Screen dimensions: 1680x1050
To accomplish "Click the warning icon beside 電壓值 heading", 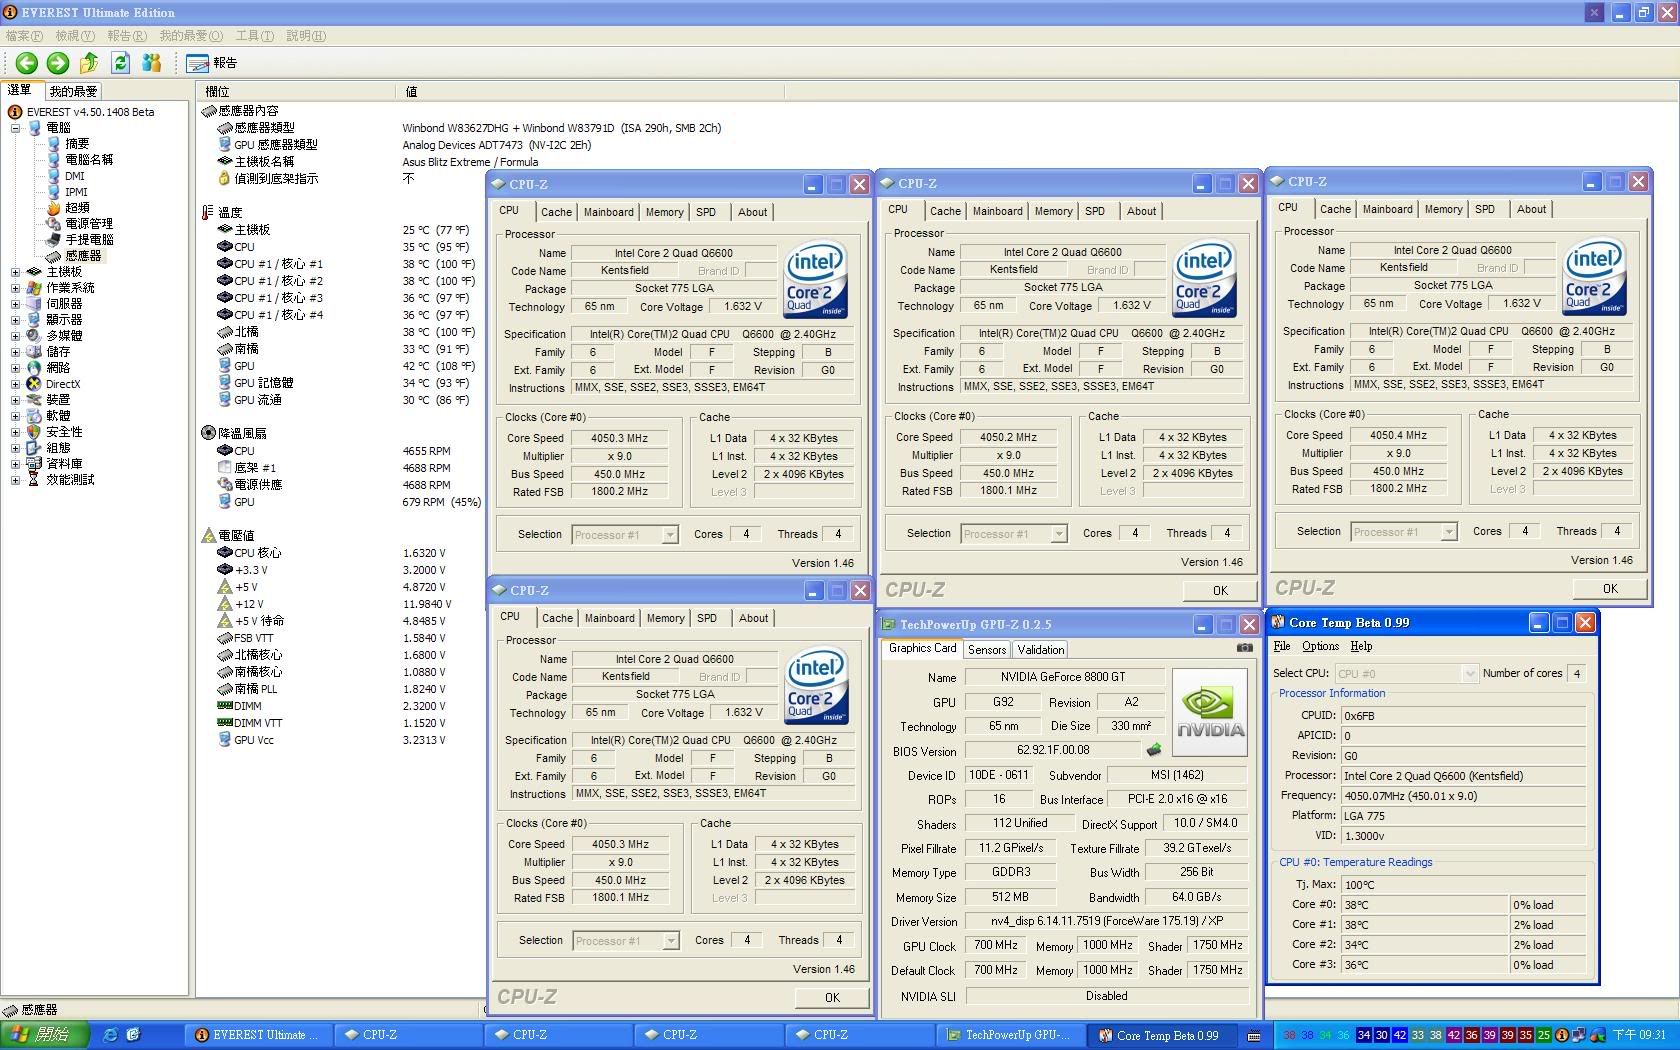I will coord(208,536).
